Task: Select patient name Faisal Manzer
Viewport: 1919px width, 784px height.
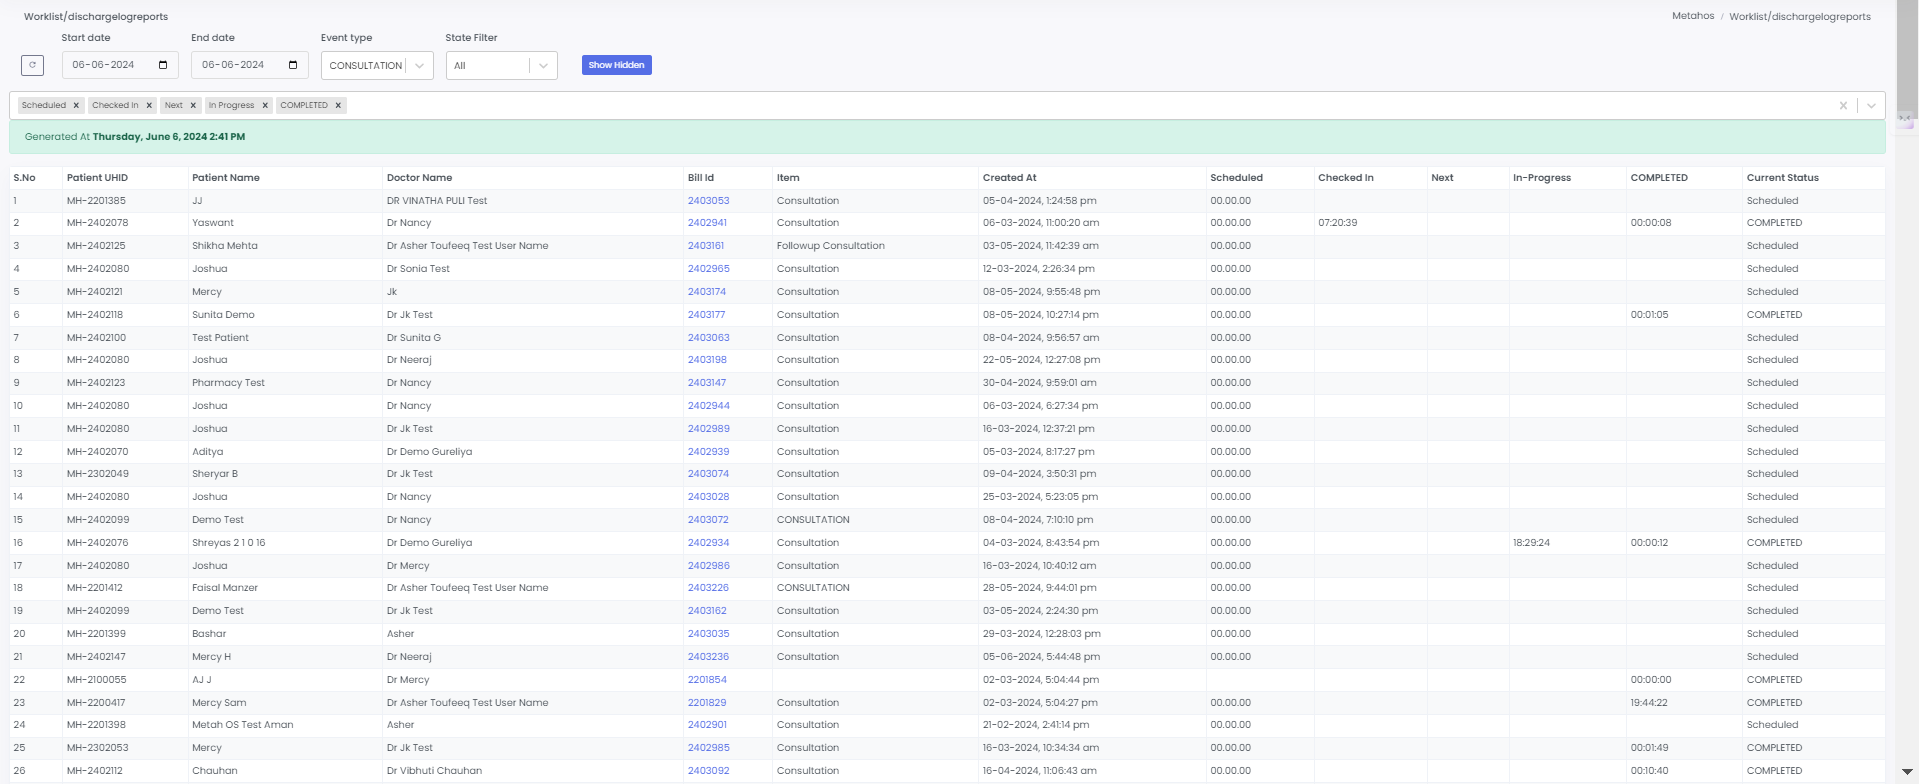Action: (225, 587)
